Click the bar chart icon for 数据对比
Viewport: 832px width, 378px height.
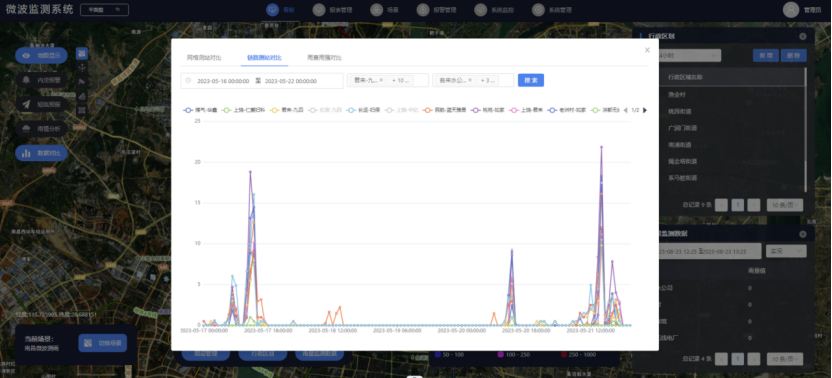click(x=26, y=153)
